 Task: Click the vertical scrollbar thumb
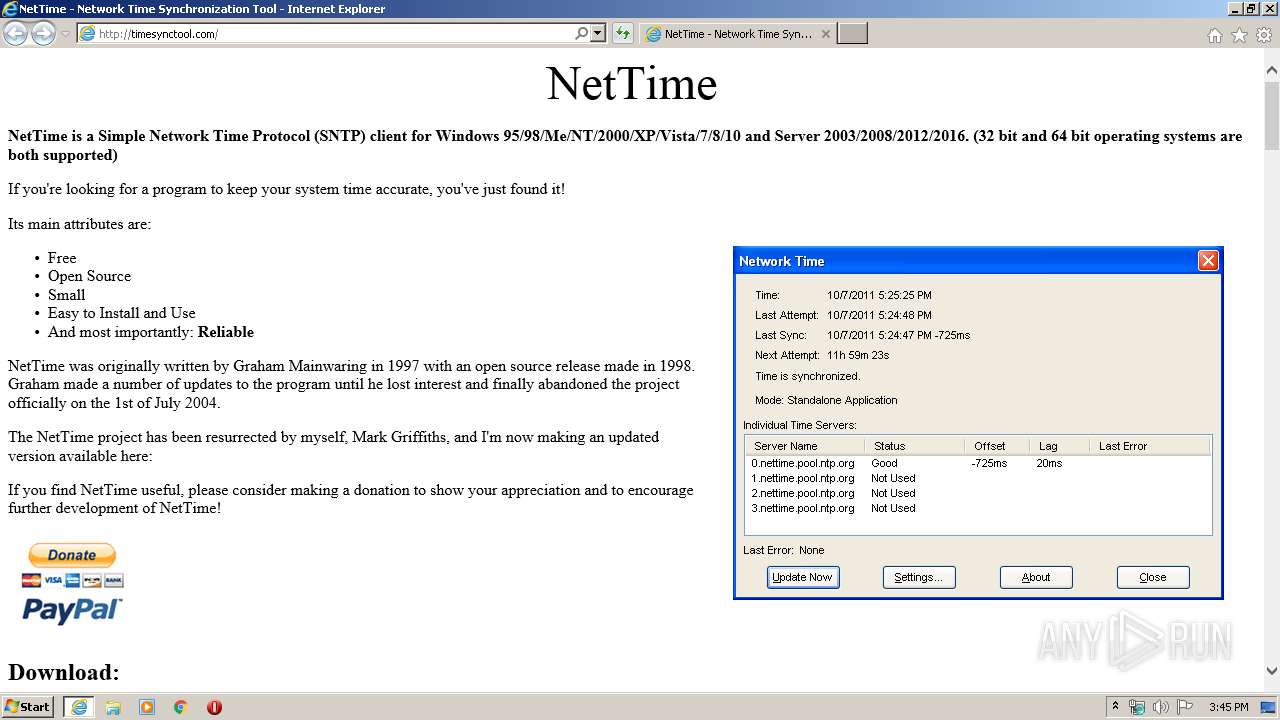click(x=1271, y=116)
